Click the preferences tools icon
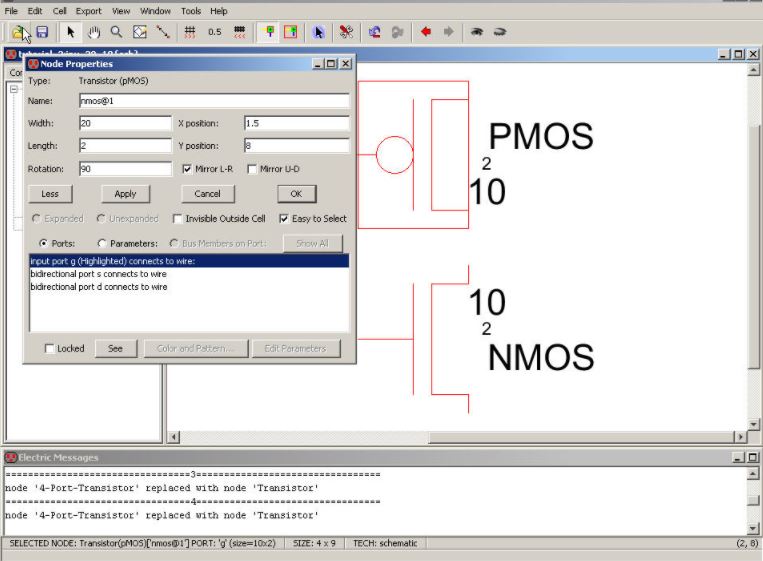 pos(346,32)
